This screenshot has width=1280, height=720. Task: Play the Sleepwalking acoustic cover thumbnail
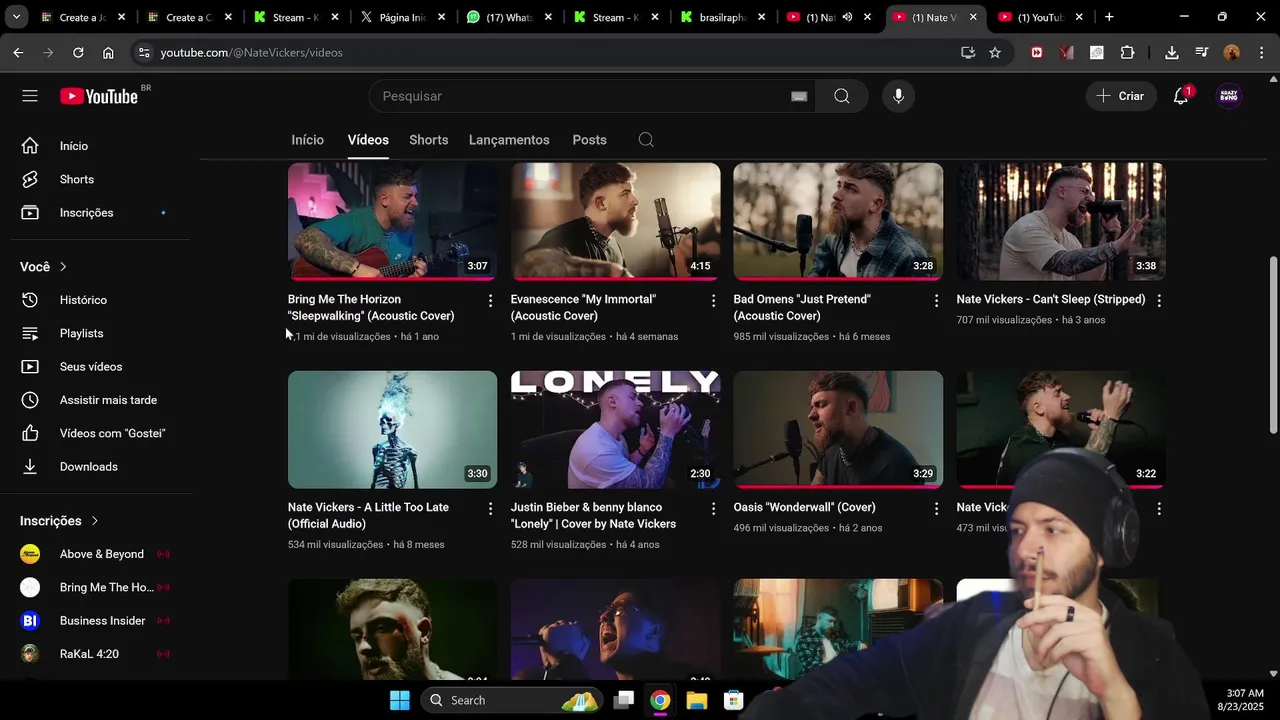click(392, 221)
